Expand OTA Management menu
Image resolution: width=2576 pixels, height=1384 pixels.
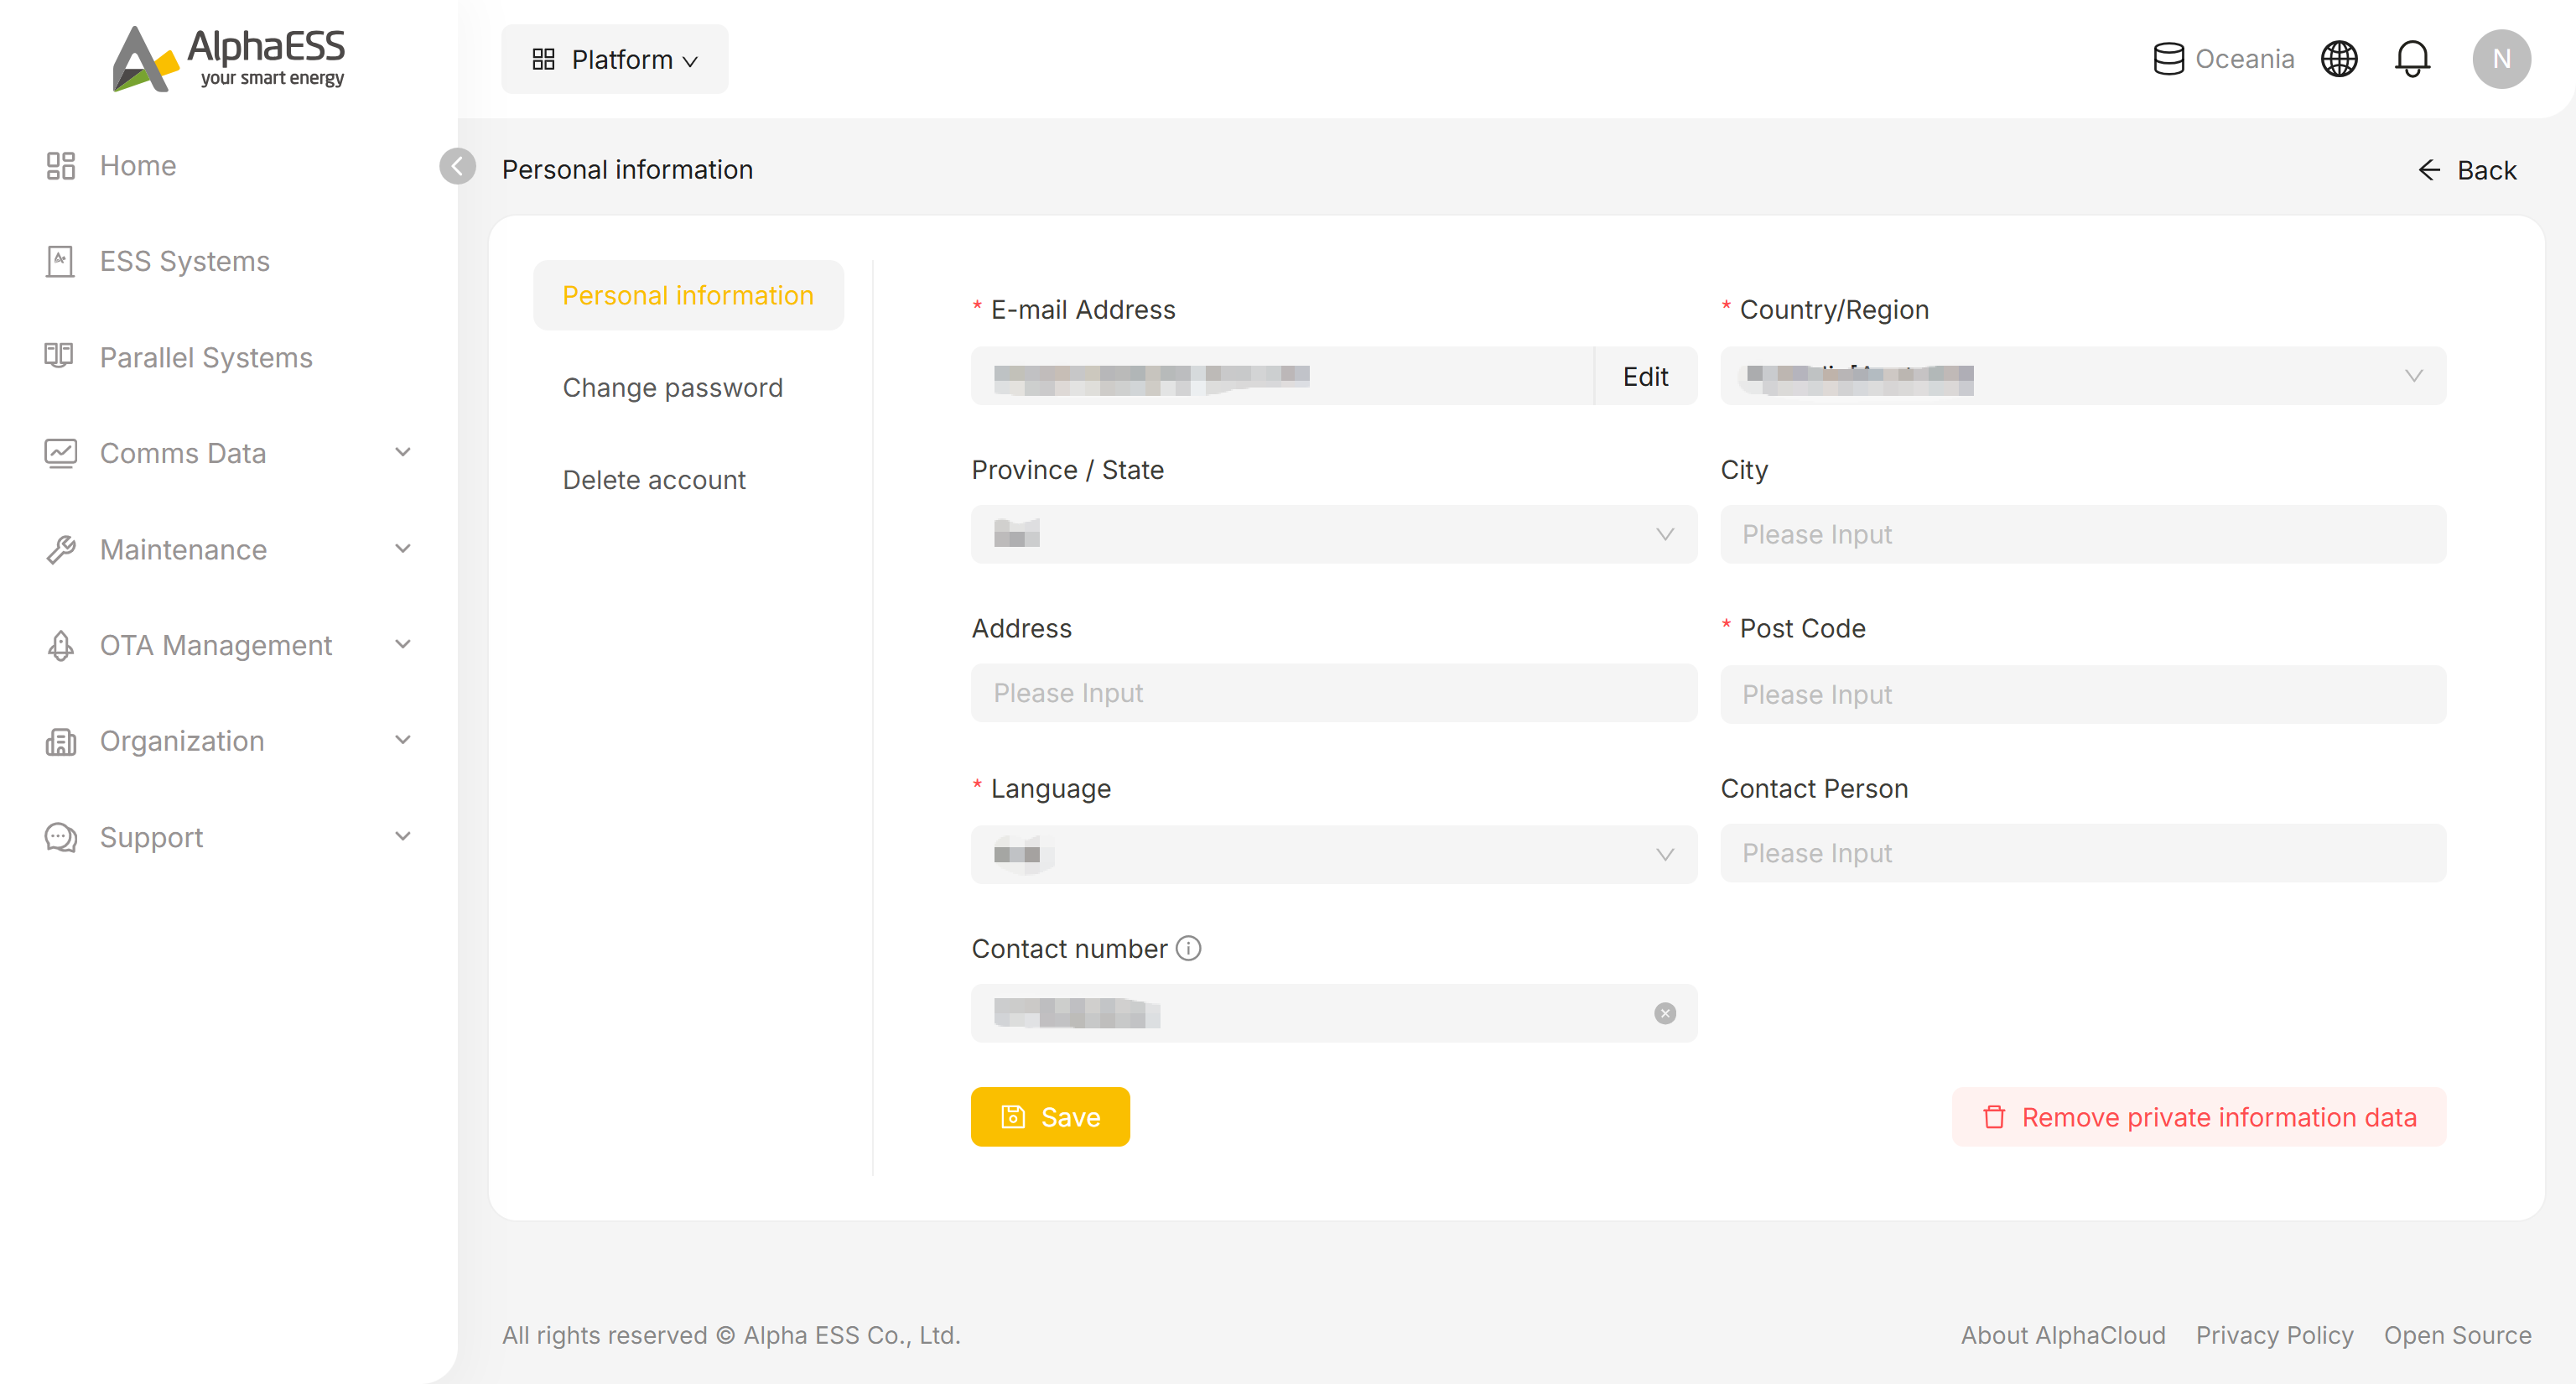click(x=228, y=645)
